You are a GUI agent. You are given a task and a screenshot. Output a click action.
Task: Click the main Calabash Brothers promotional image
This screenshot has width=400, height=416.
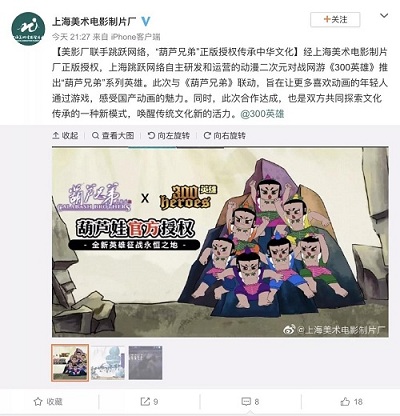point(220,242)
